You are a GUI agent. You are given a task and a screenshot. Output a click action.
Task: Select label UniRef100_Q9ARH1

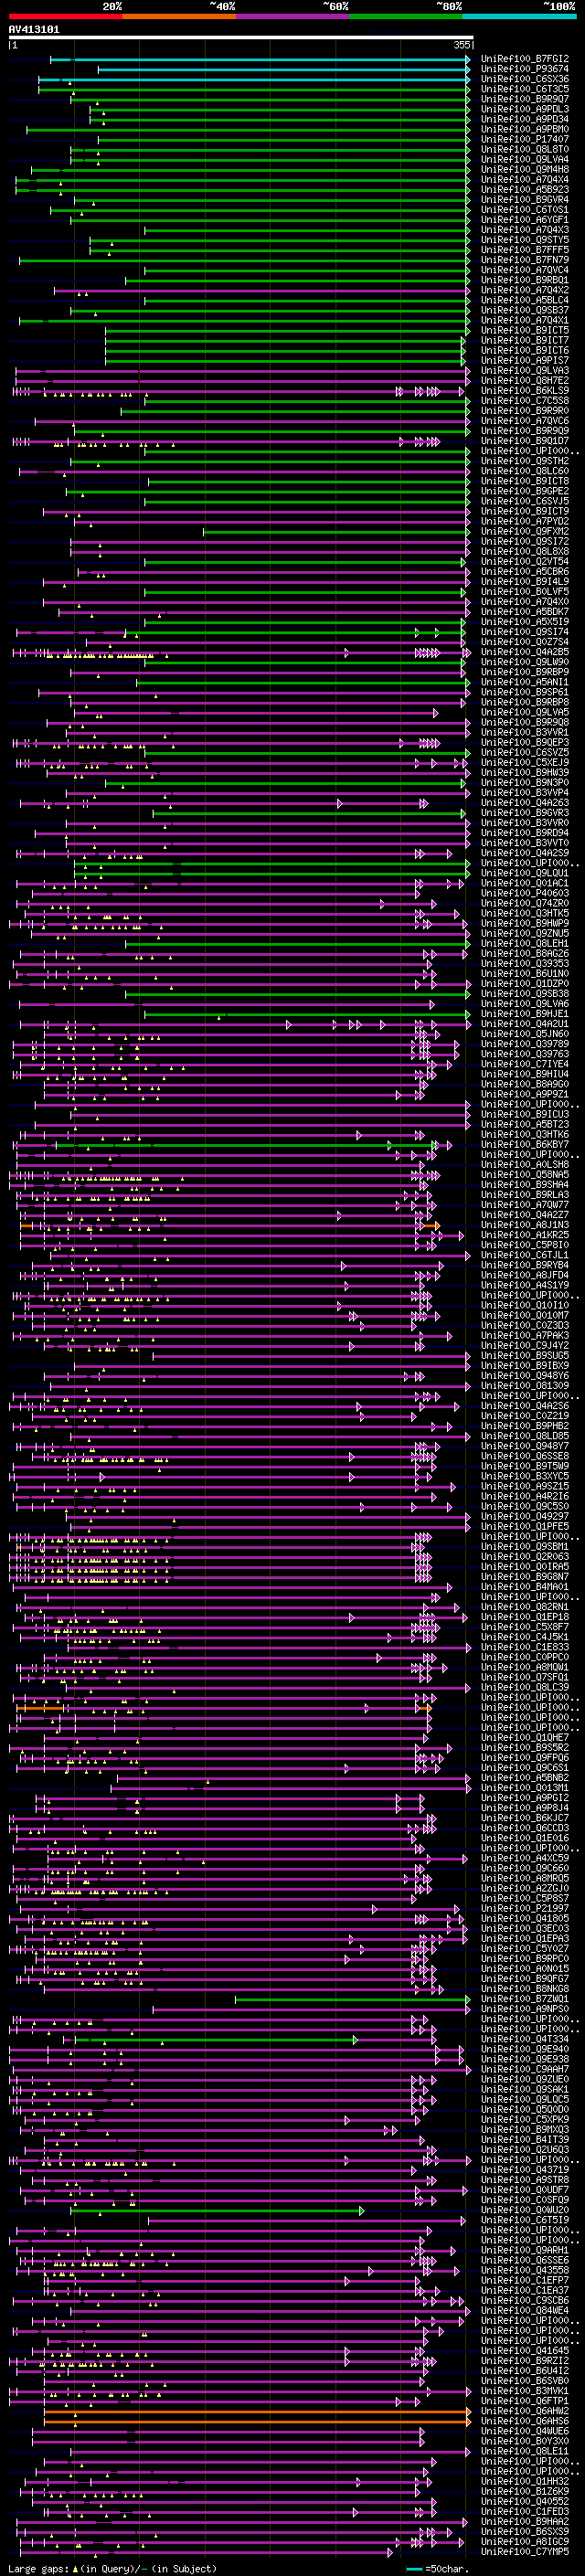(x=525, y=2250)
